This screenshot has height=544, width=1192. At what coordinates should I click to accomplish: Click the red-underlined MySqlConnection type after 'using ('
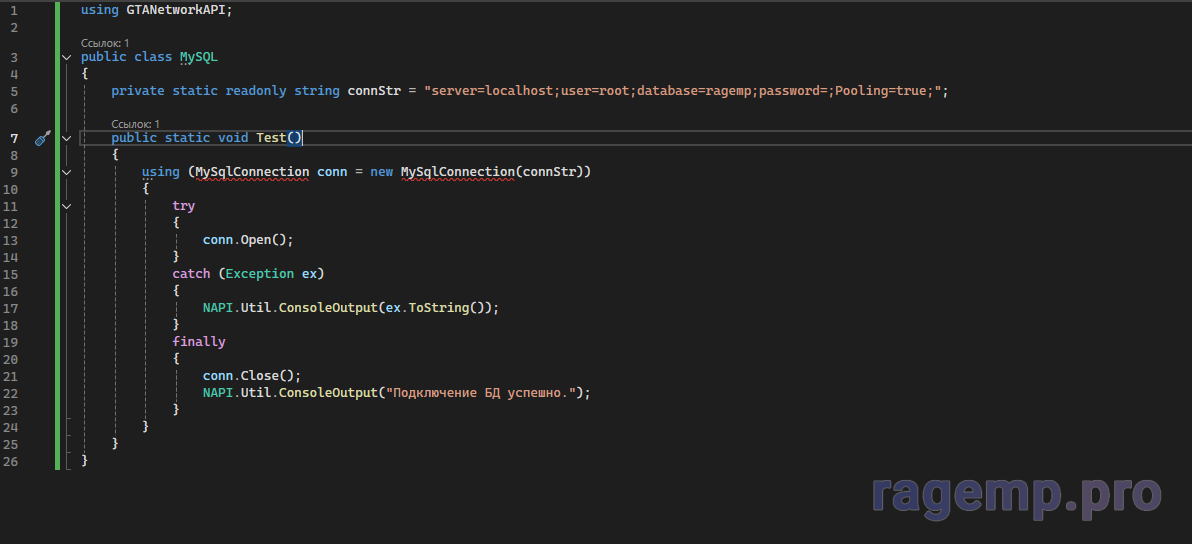(x=252, y=172)
